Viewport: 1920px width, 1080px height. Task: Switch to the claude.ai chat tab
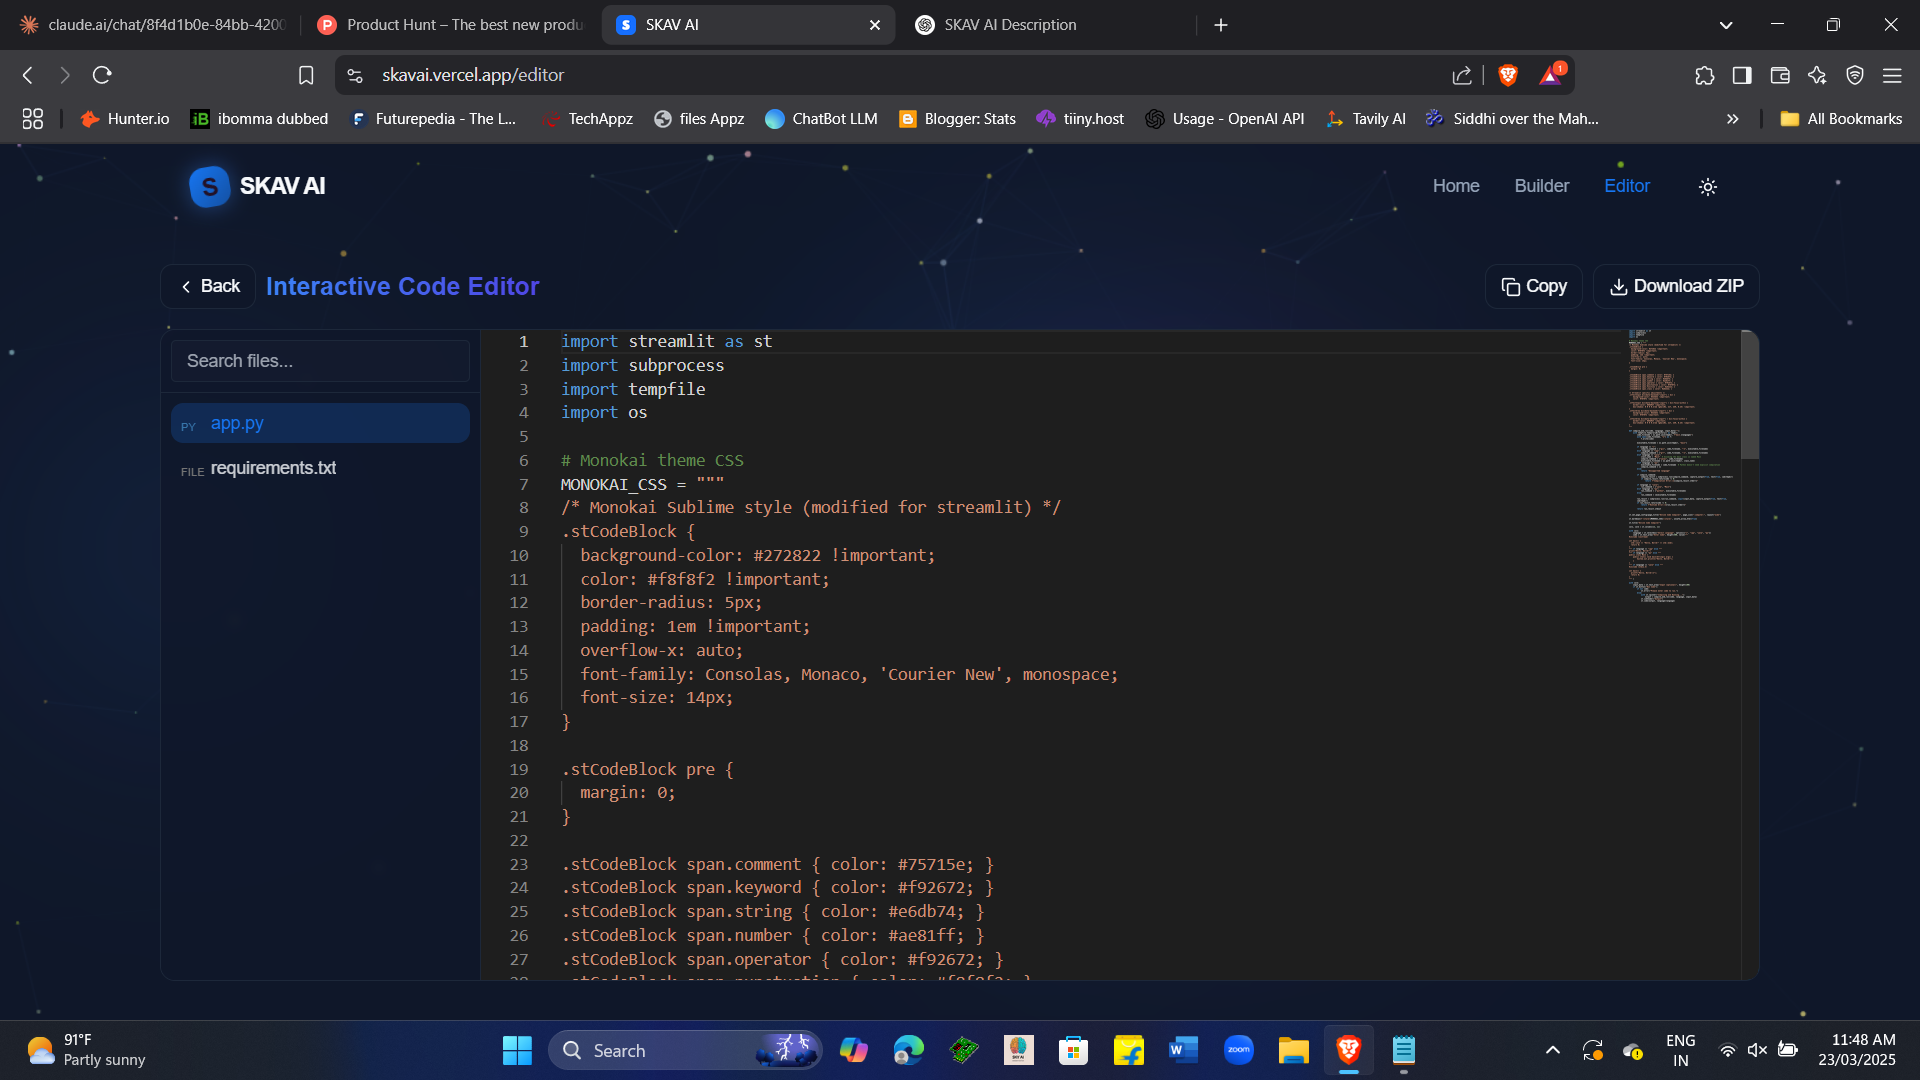click(155, 25)
